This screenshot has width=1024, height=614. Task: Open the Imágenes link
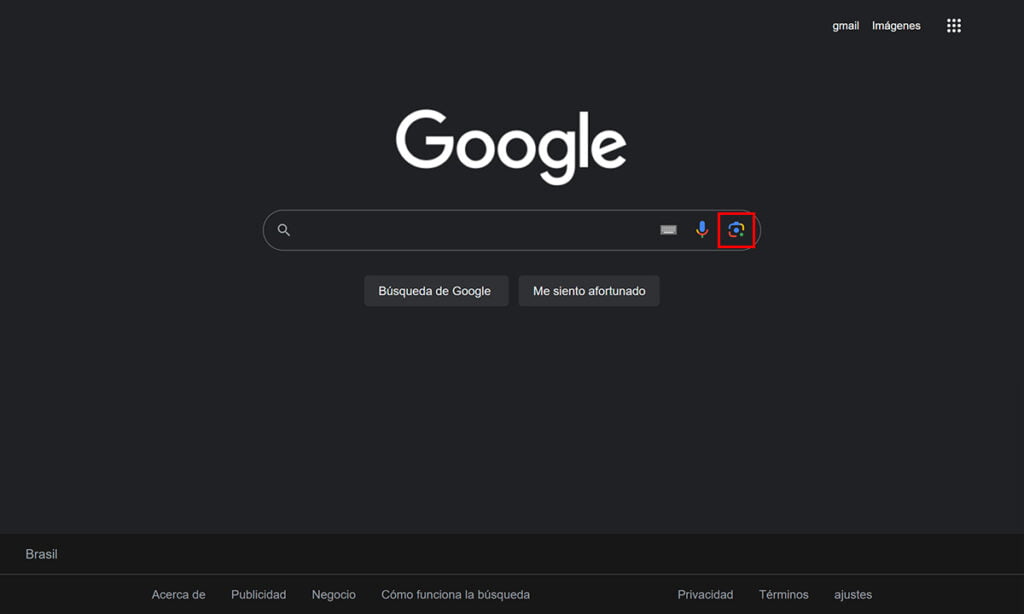point(896,26)
